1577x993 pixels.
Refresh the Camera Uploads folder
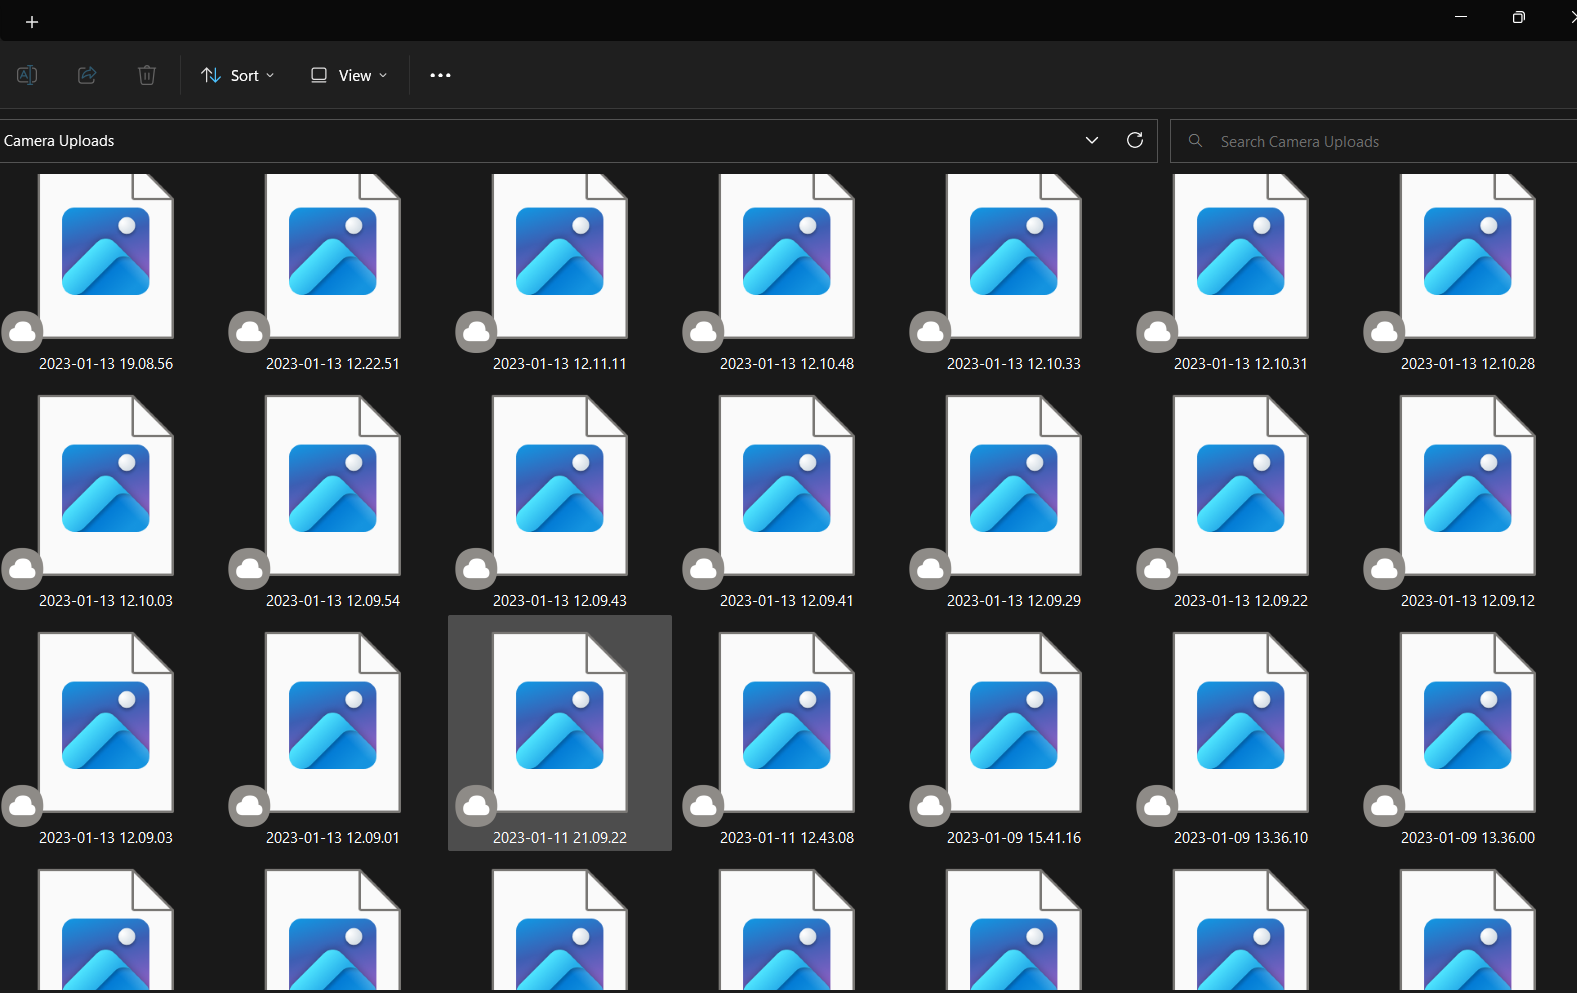click(x=1135, y=140)
